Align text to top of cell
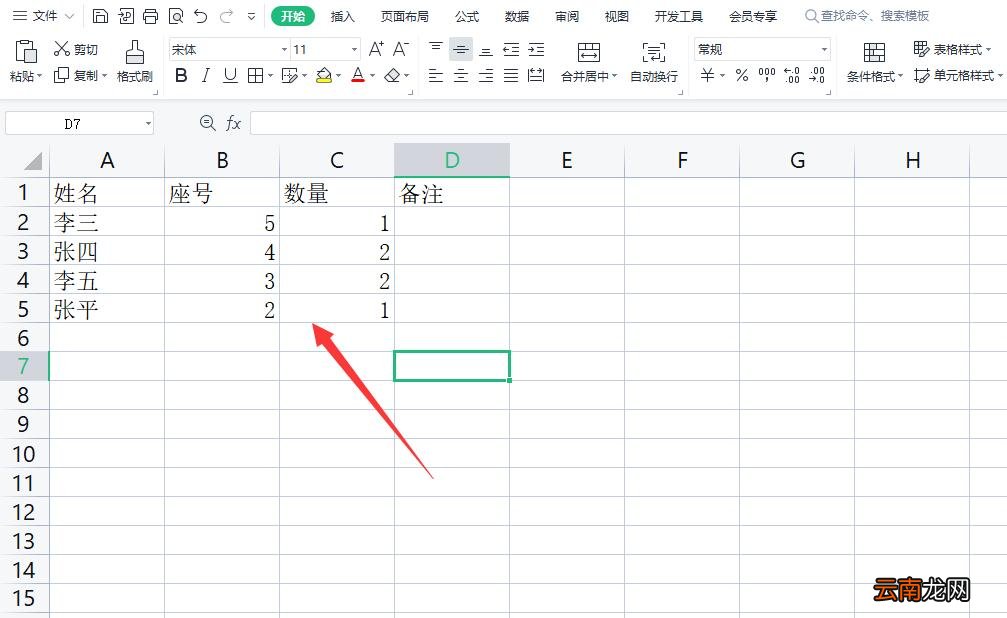The height and width of the screenshot is (618, 1007). (436, 49)
